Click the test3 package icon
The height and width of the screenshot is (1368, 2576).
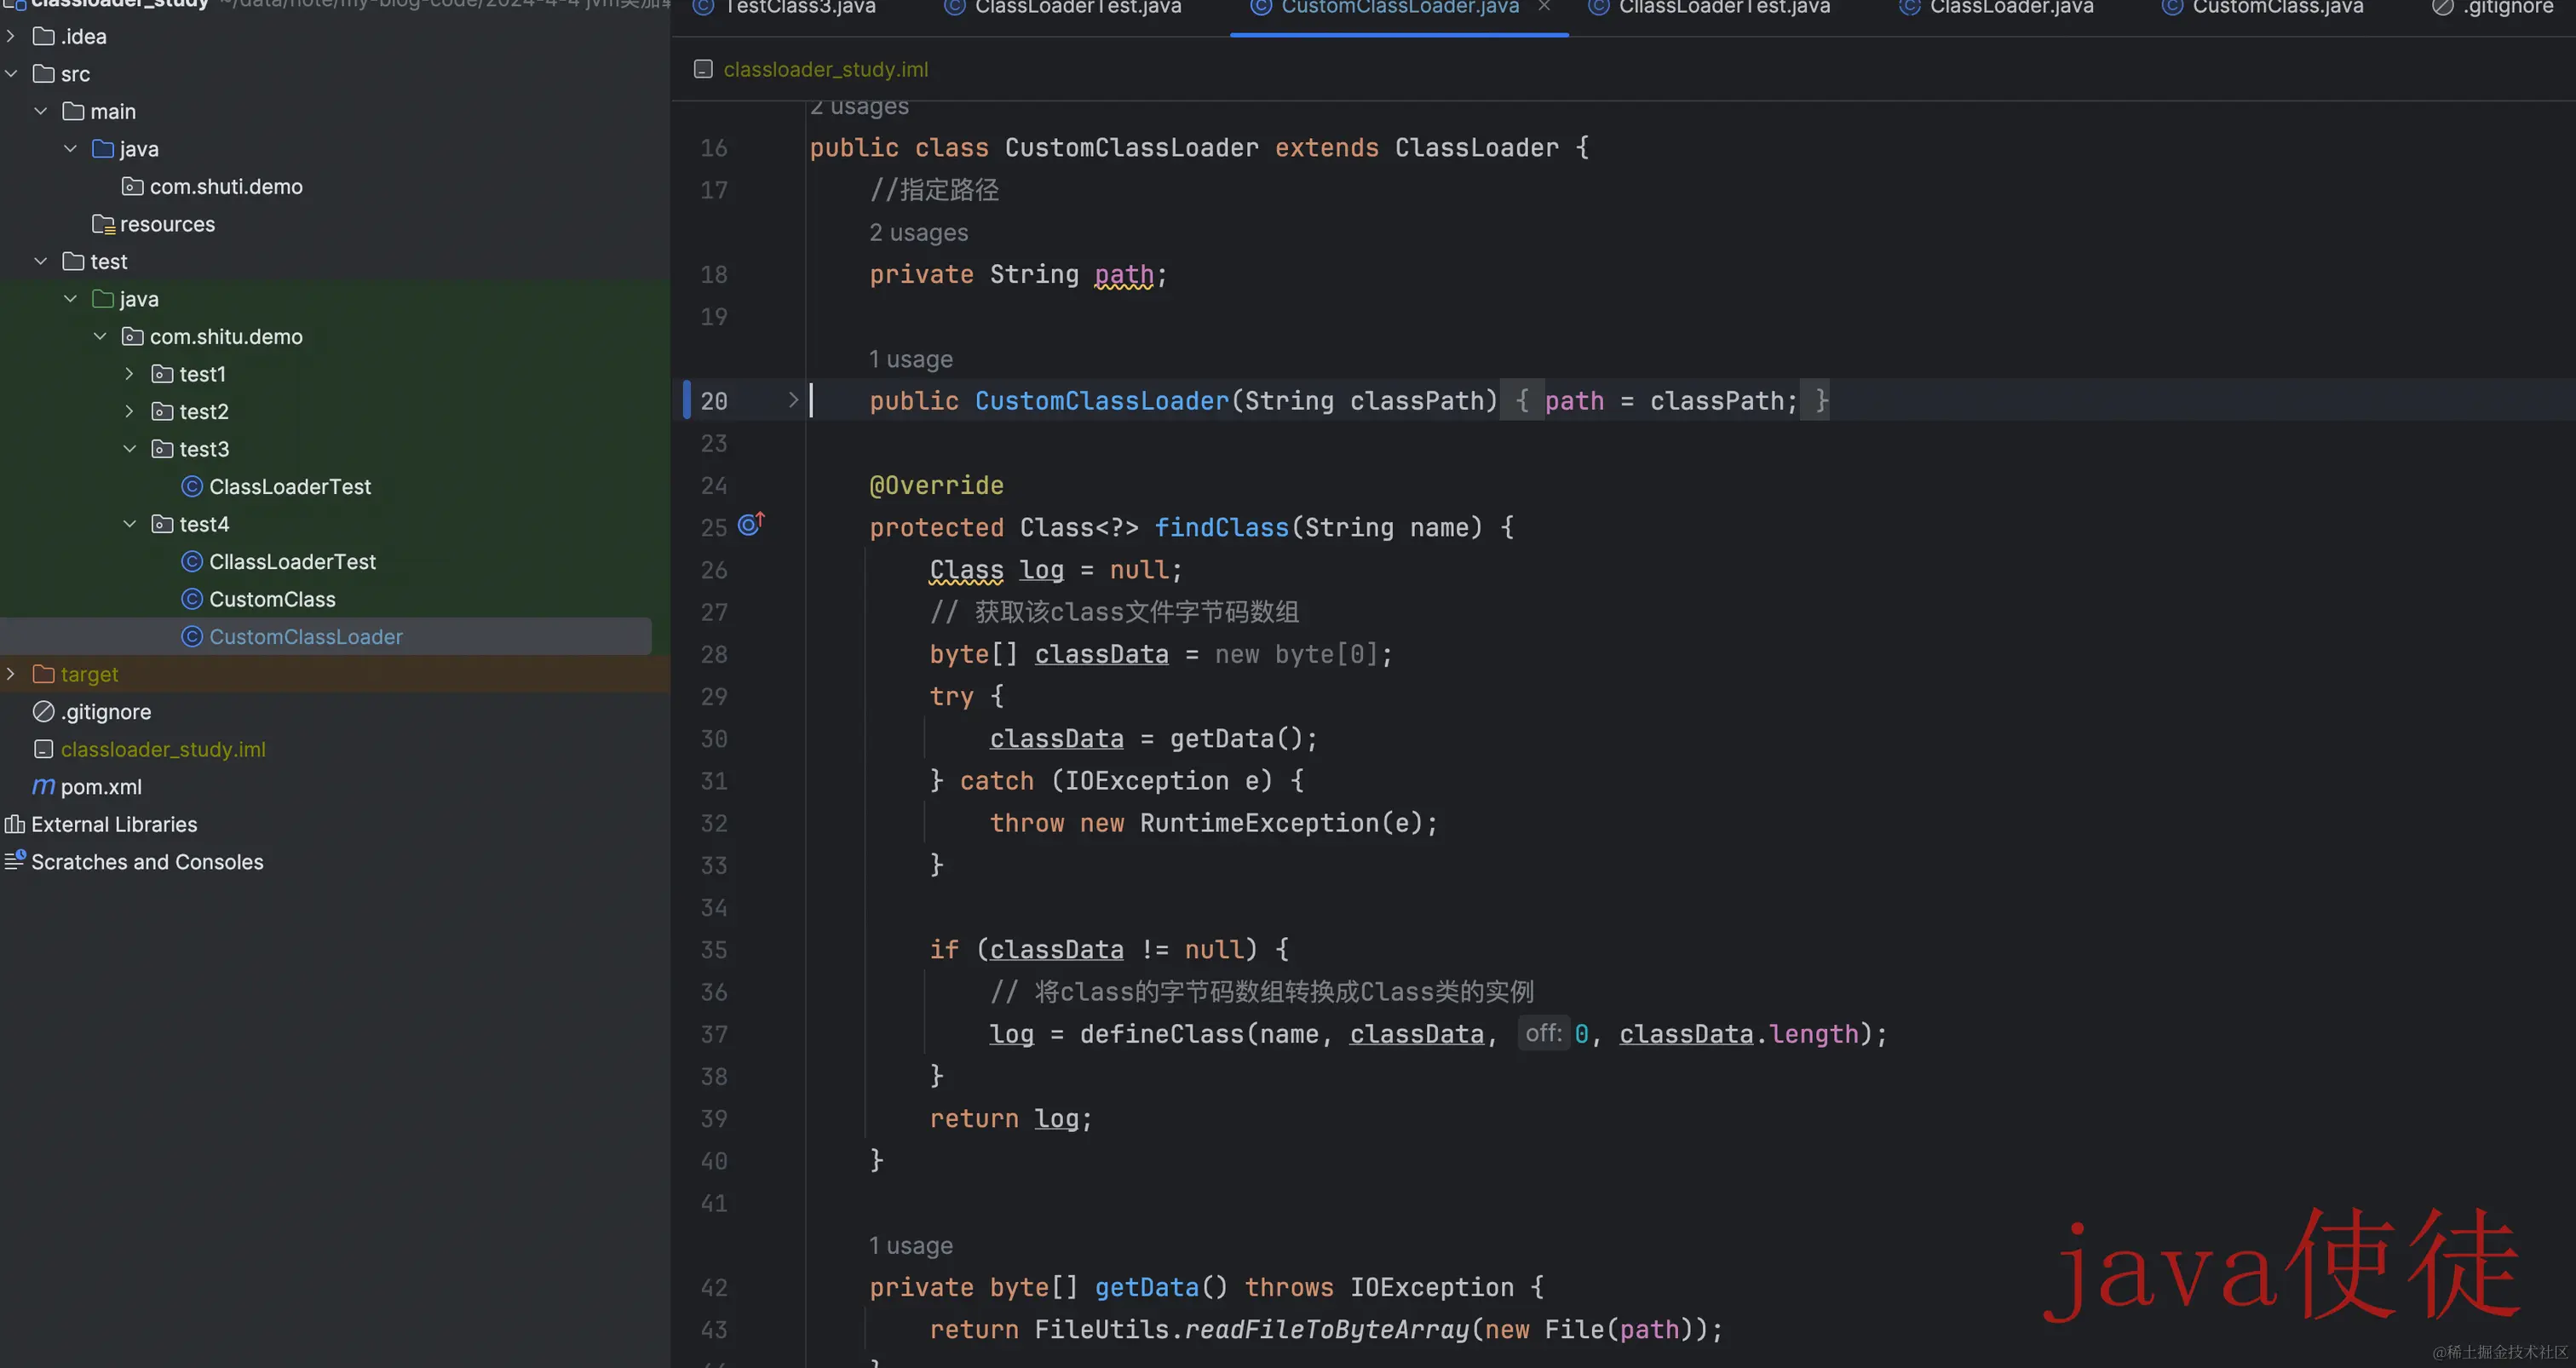[162, 449]
